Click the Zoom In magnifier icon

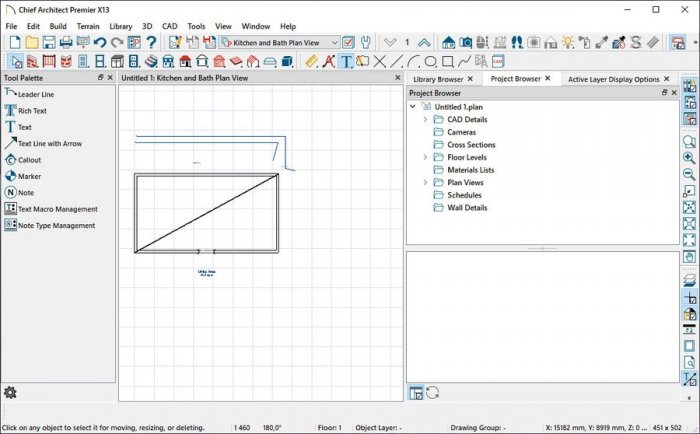(x=689, y=158)
